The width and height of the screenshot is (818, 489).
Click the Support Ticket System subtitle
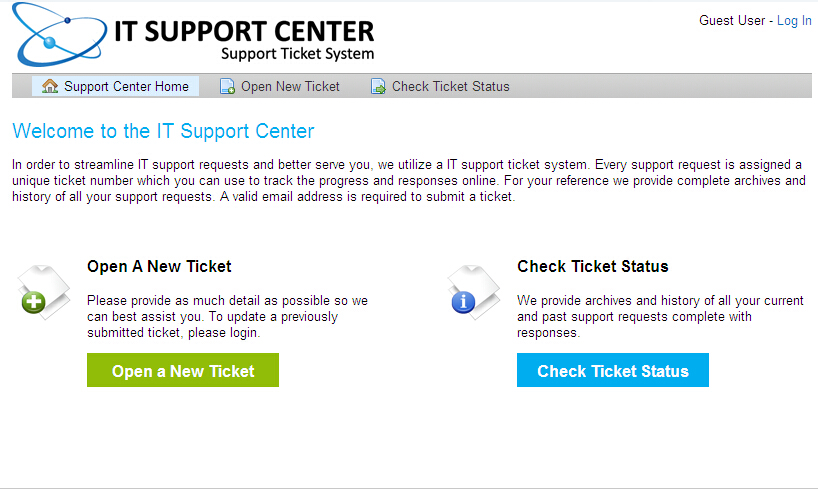(x=297, y=53)
